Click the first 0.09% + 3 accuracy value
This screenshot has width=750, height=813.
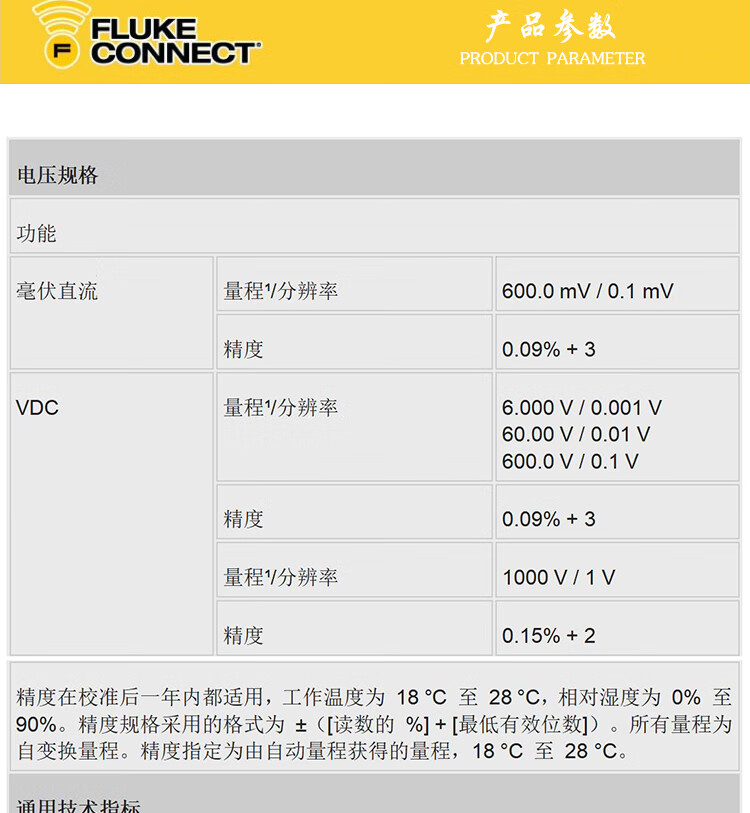[x=549, y=349]
